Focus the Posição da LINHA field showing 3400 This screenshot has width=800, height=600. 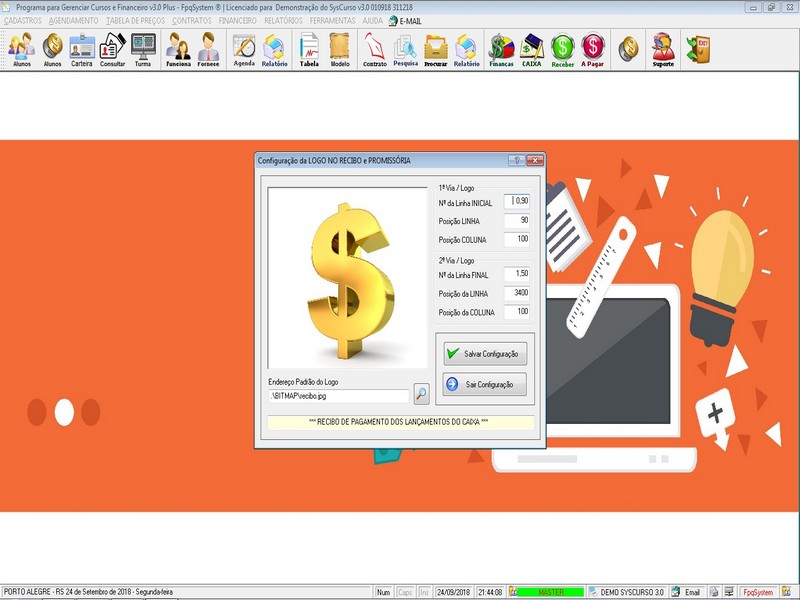517,293
